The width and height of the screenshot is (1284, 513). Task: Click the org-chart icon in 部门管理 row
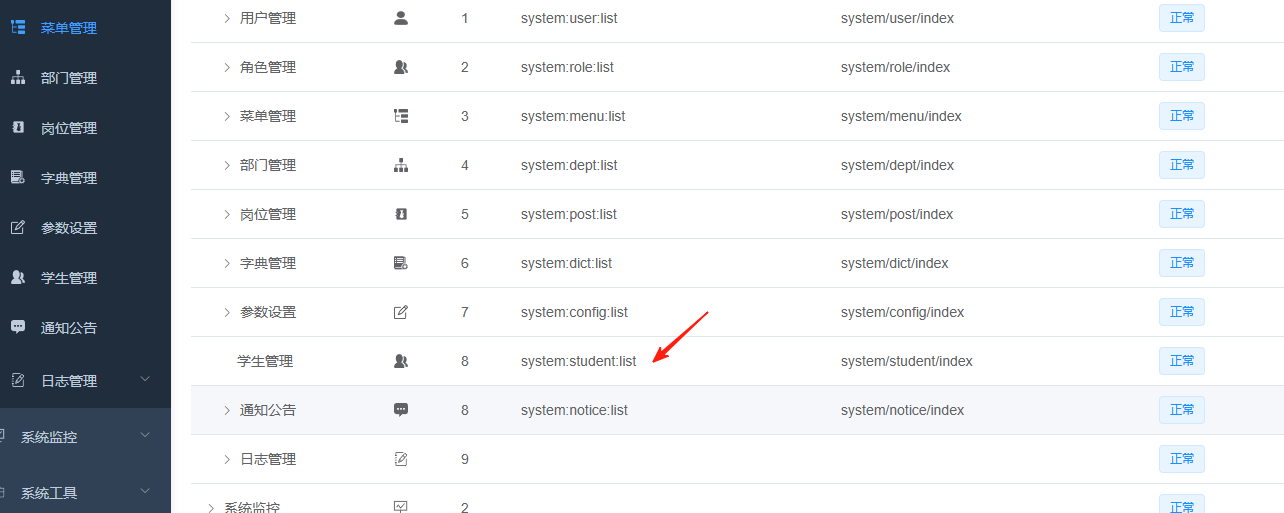click(401, 165)
